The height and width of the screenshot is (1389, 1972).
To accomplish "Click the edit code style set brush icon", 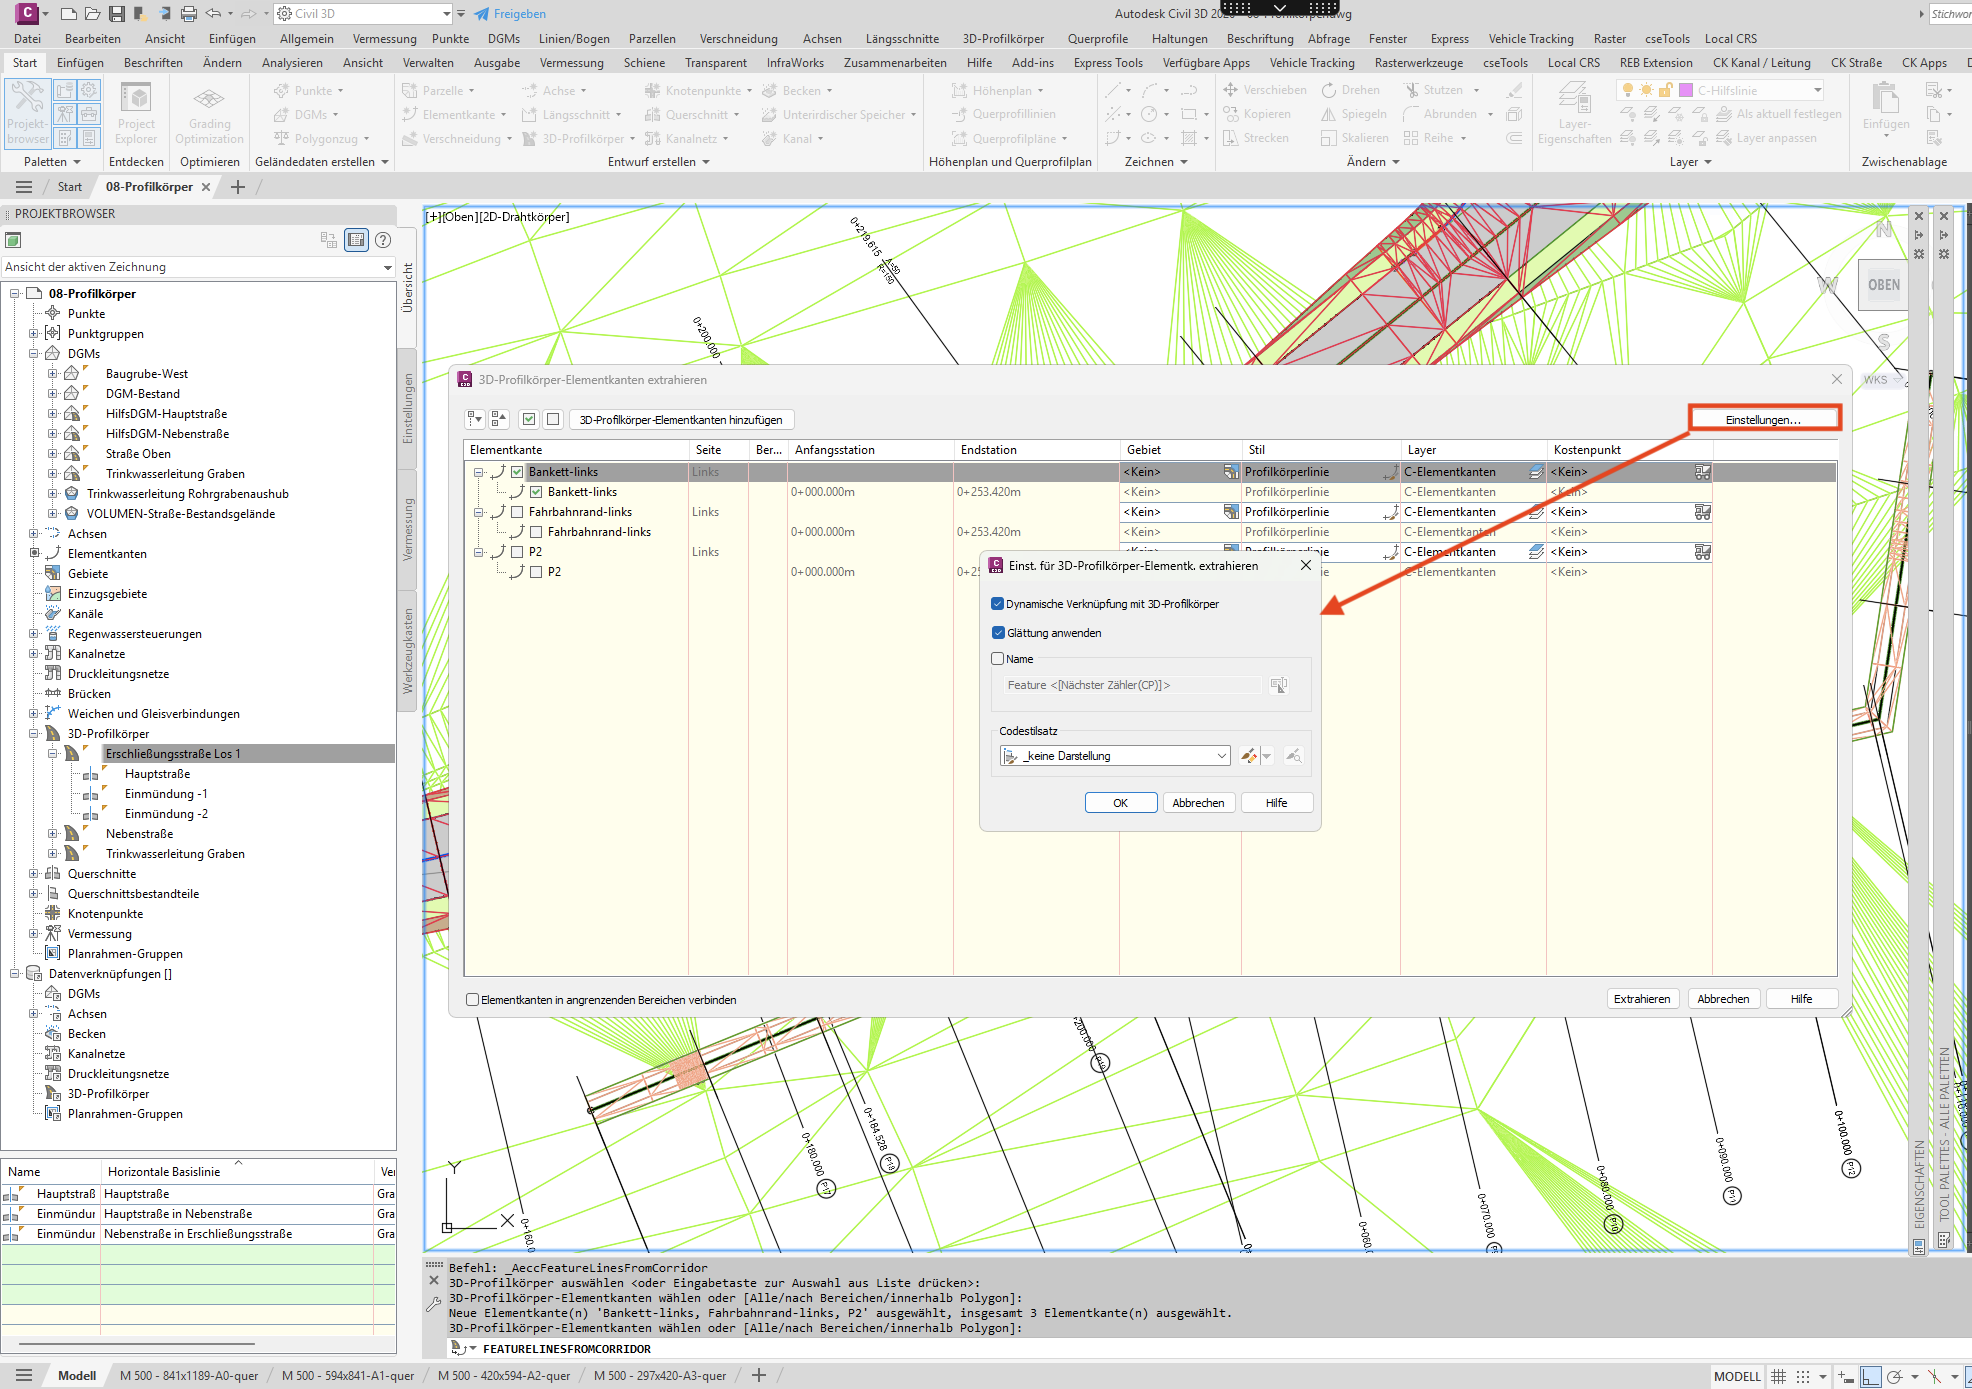I will click(x=1249, y=756).
